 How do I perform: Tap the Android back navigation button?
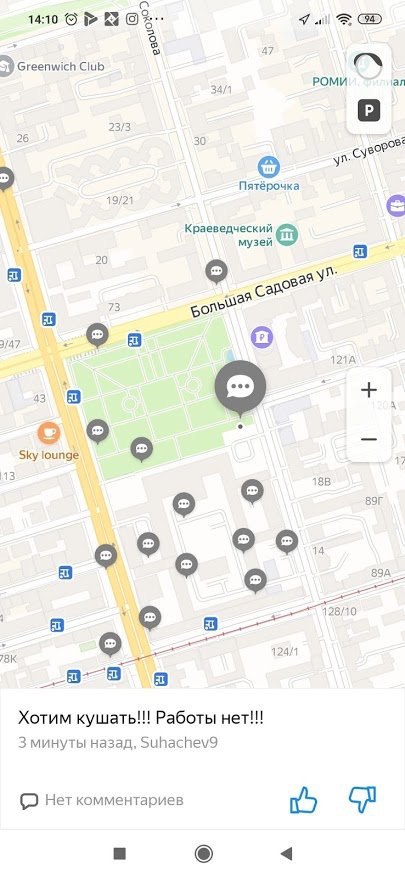(286, 853)
